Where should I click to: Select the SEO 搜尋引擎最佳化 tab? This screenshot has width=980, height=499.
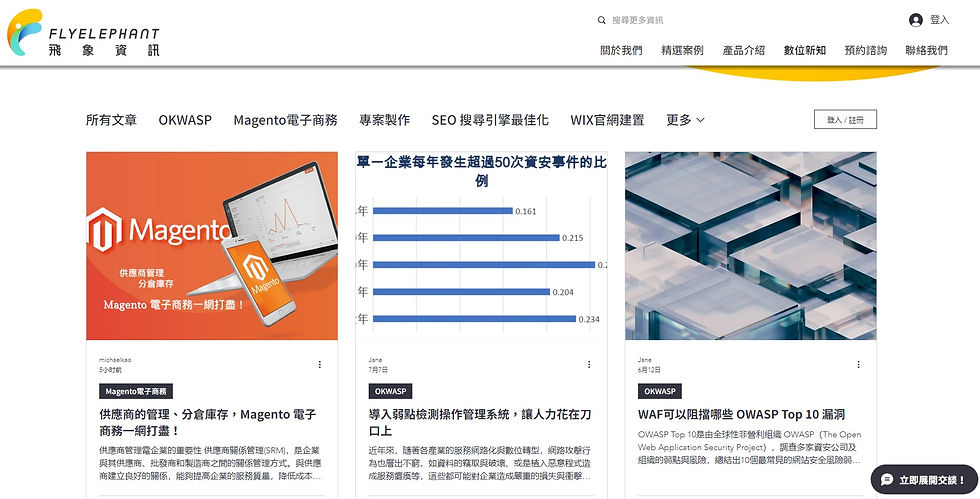coord(490,119)
